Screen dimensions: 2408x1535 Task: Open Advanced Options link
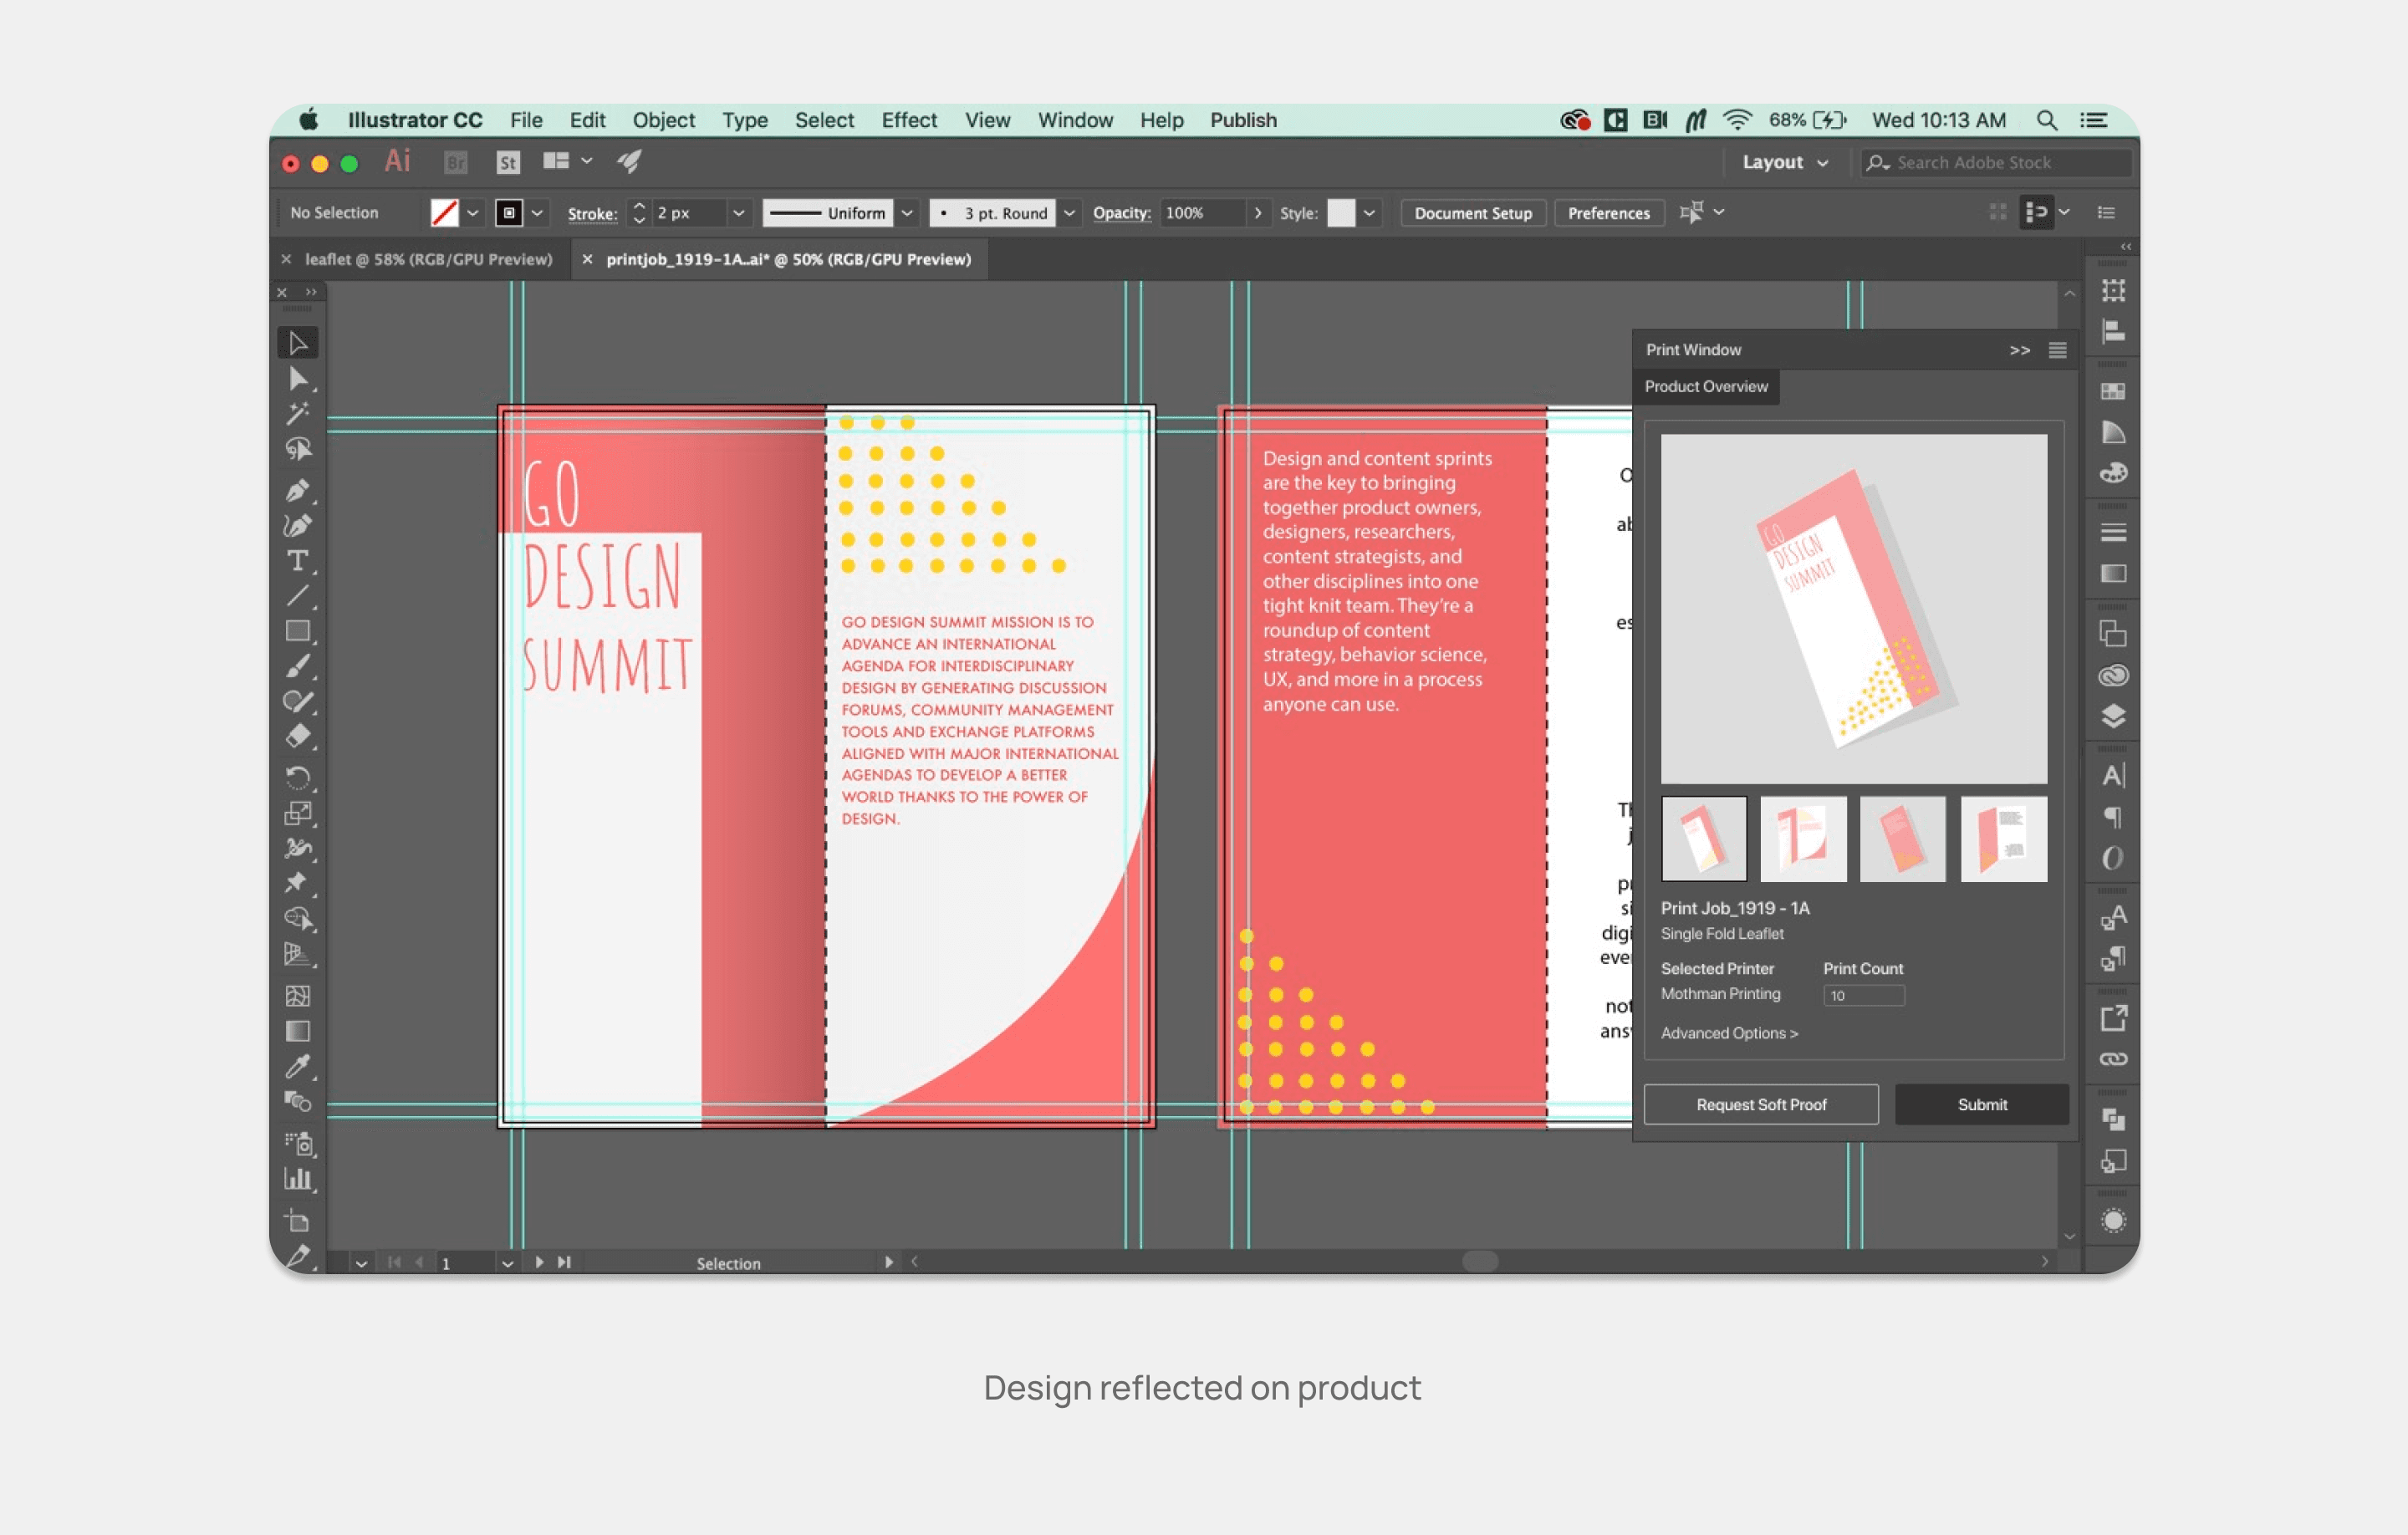point(1729,1033)
